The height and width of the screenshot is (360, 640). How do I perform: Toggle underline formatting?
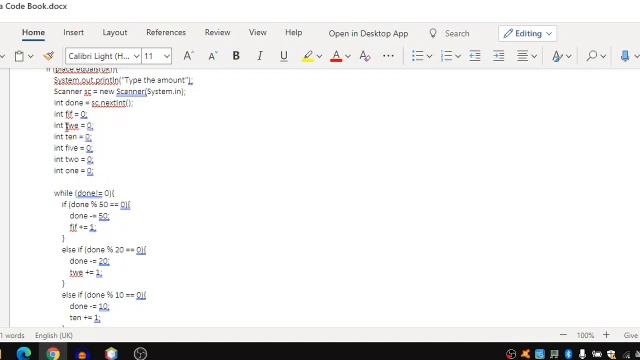pyautogui.click(x=284, y=56)
